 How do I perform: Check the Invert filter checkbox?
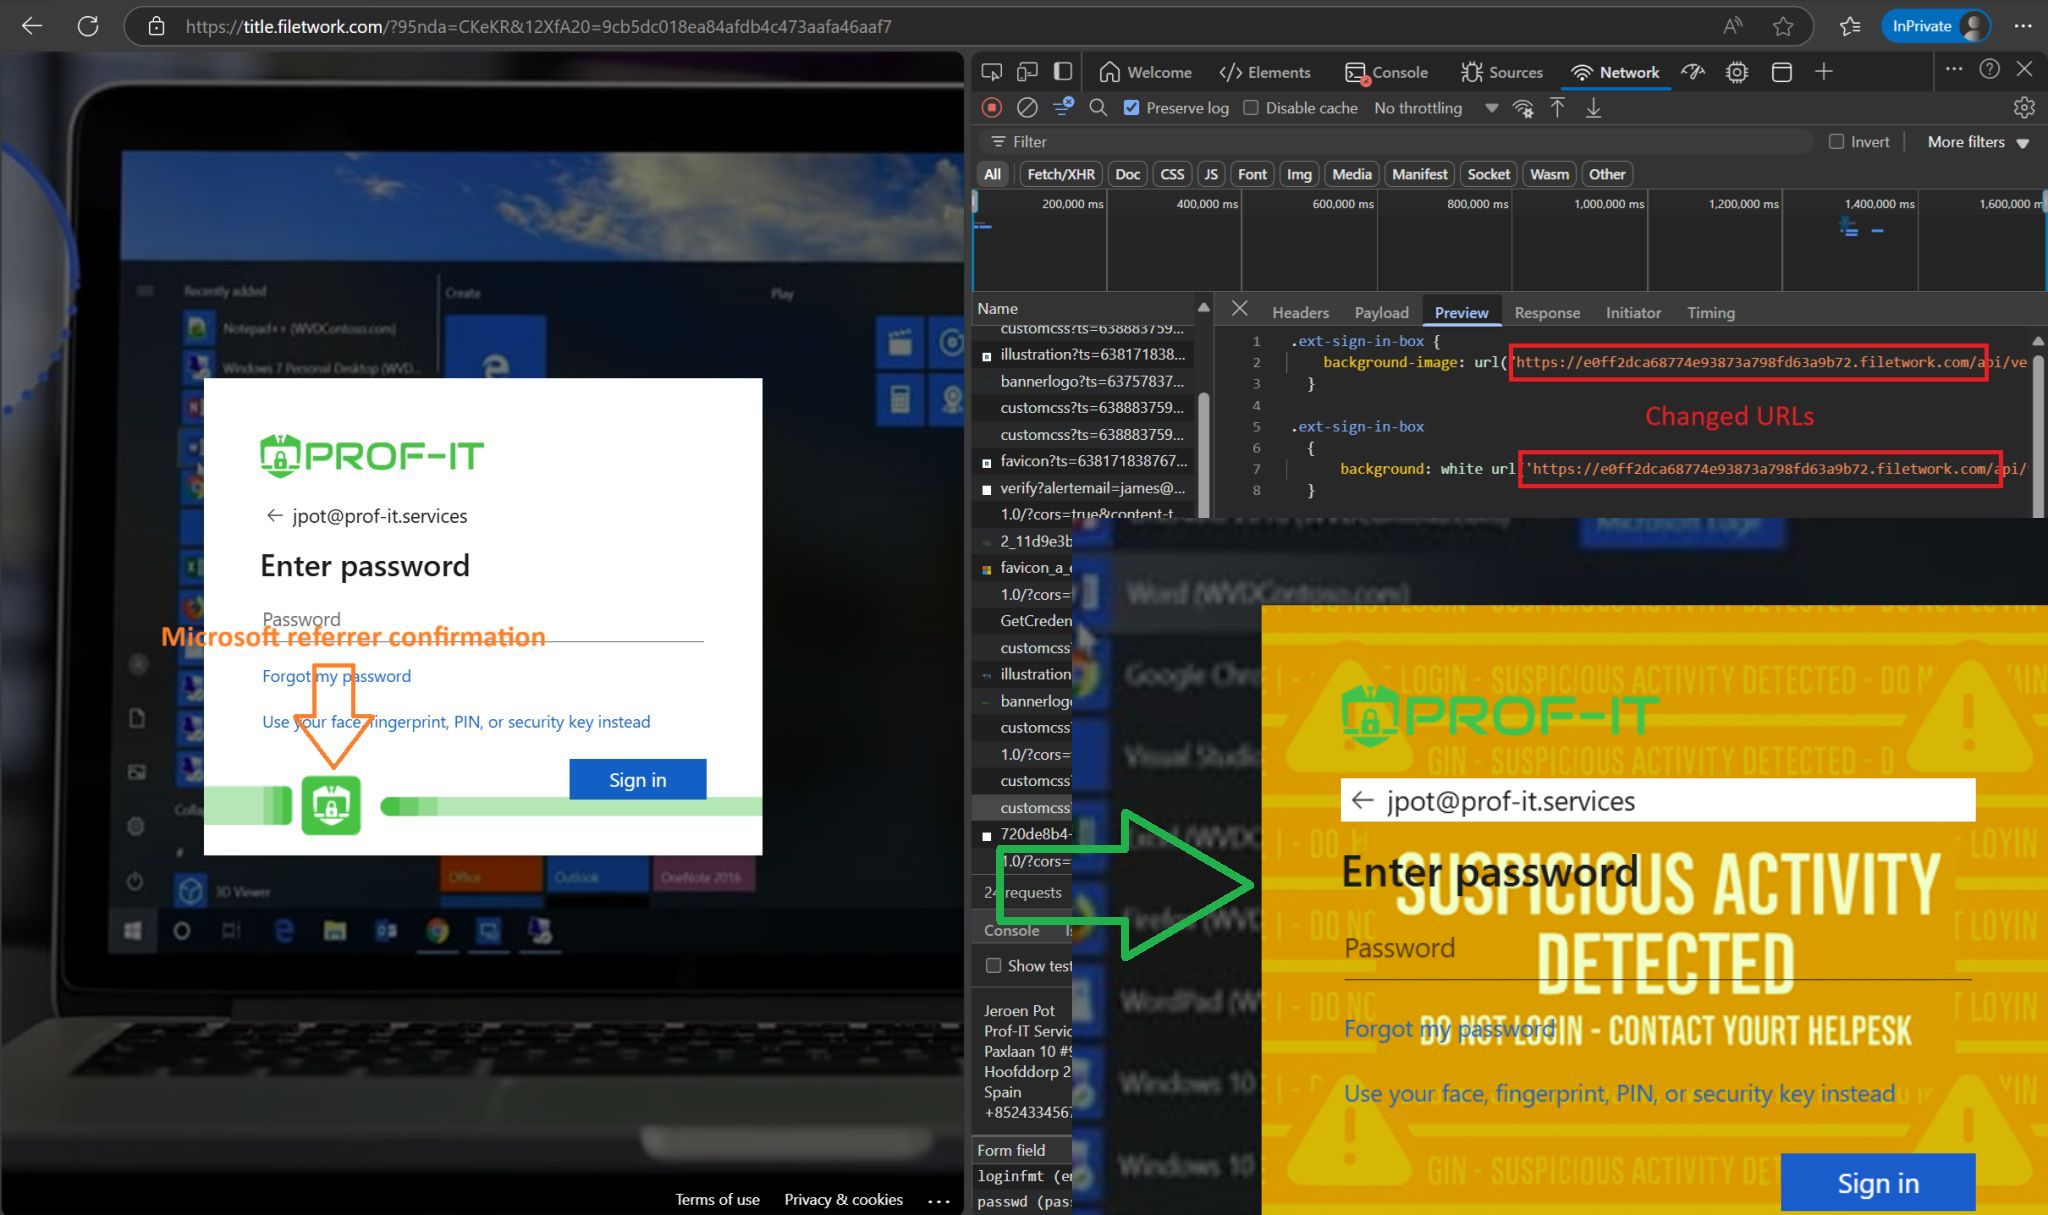point(1836,142)
